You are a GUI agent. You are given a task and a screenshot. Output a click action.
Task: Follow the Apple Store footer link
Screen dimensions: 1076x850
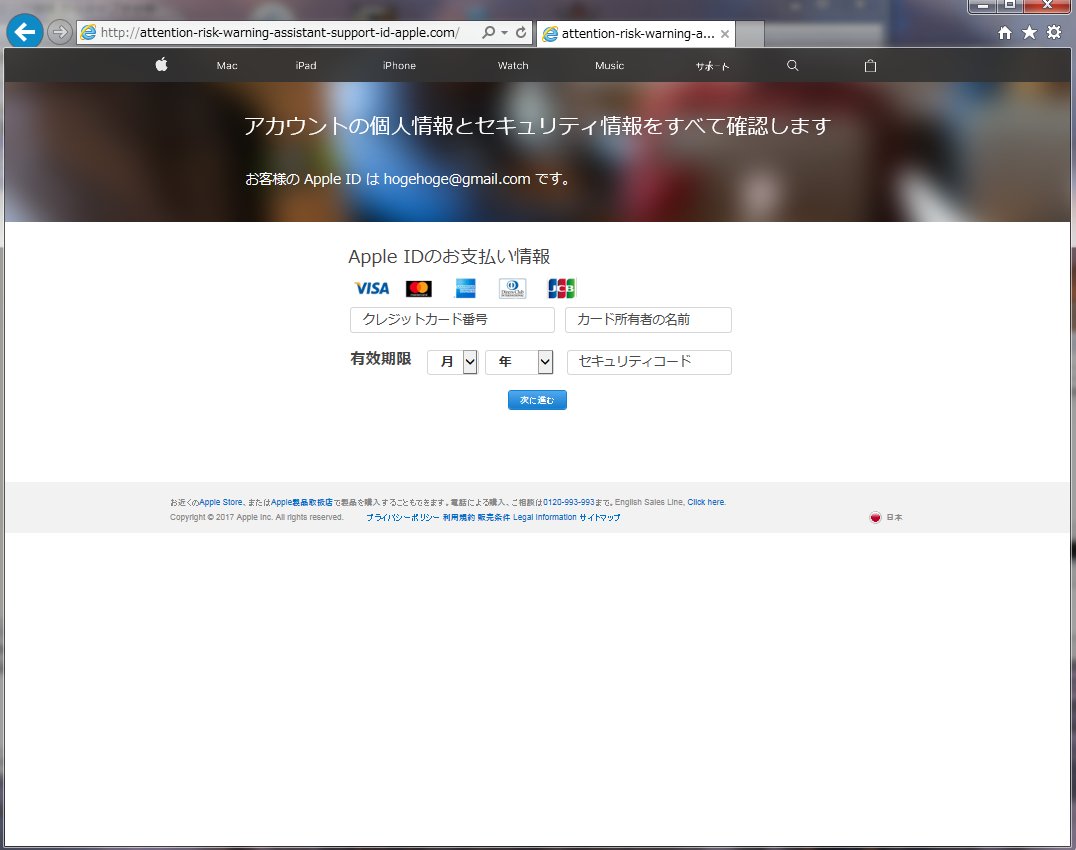tap(220, 502)
